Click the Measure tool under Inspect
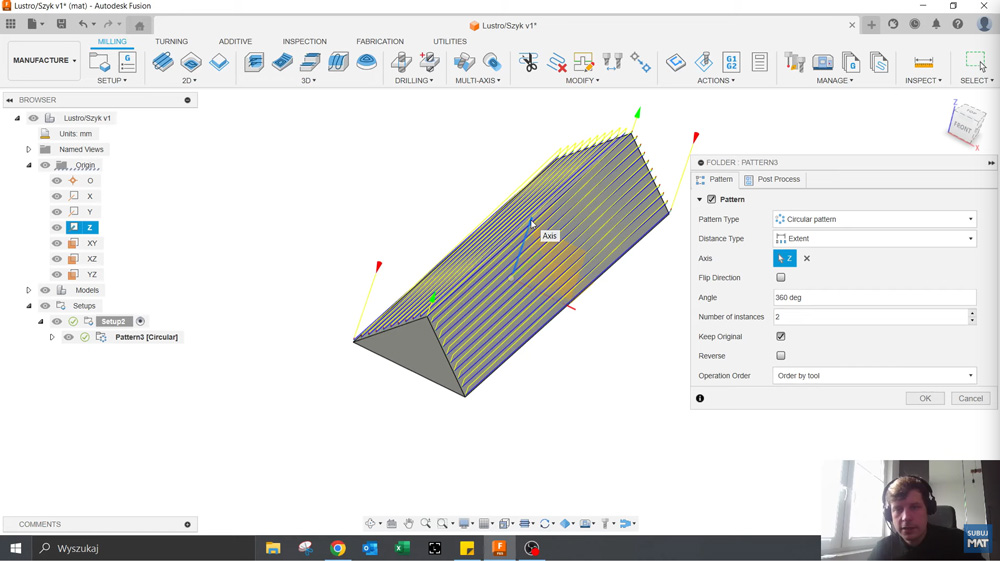 click(x=923, y=62)
